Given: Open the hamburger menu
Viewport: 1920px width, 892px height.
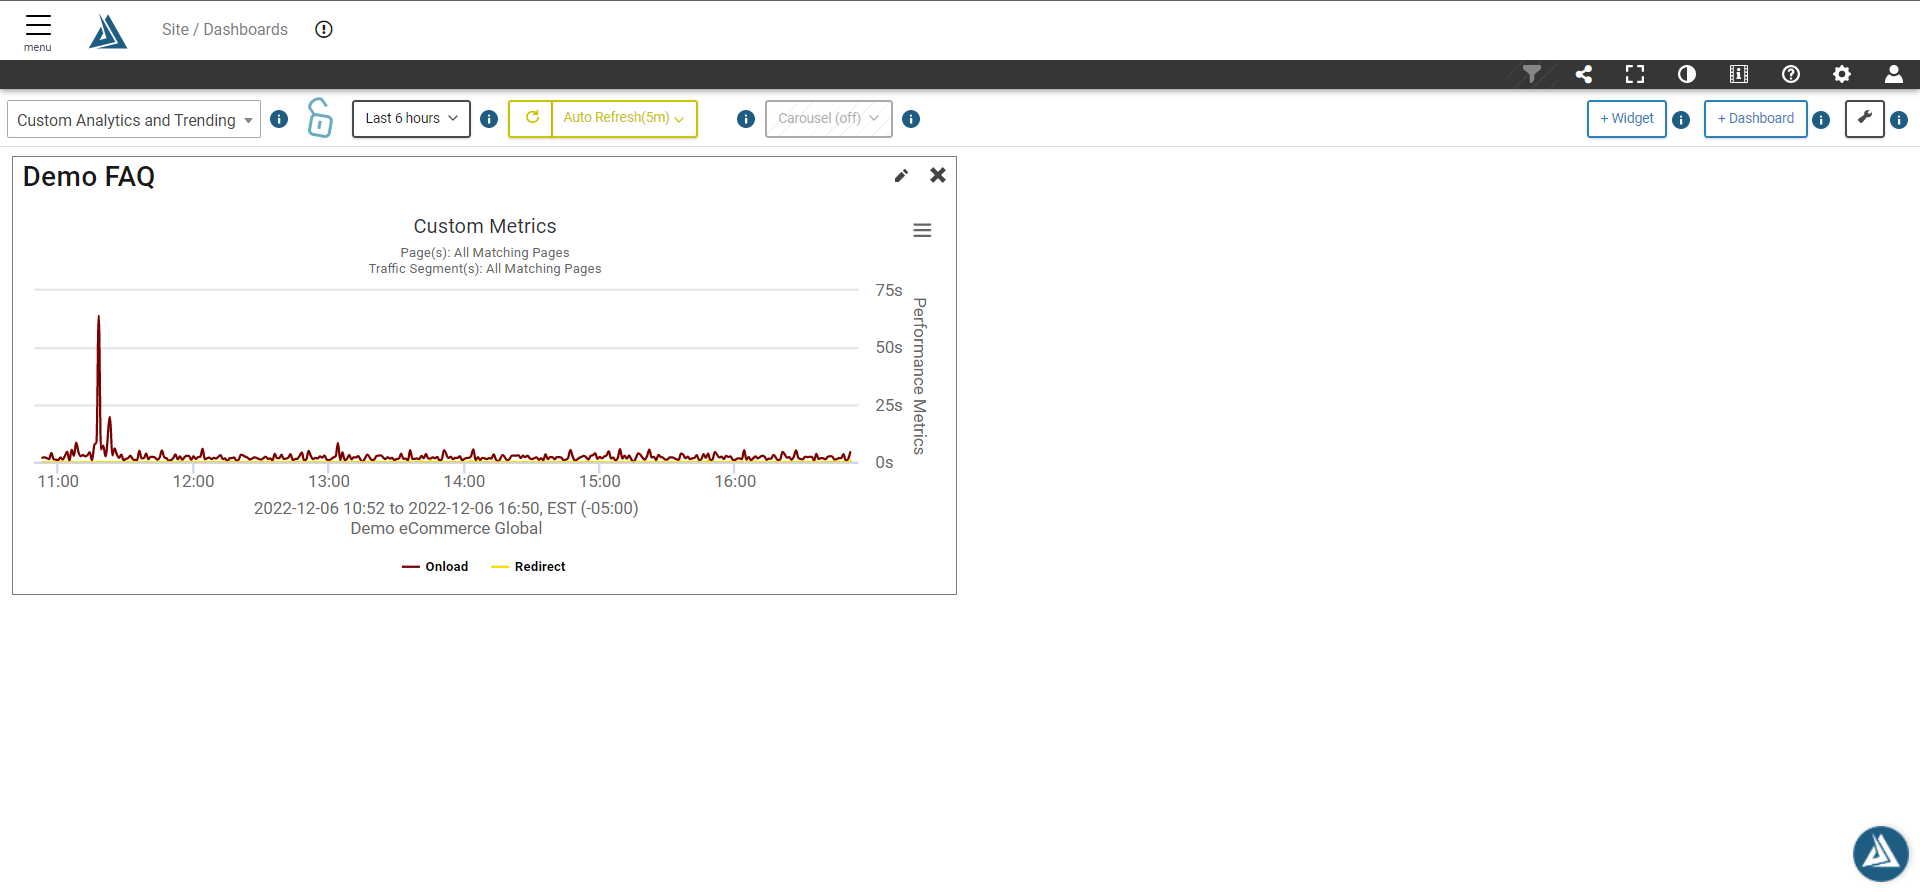Looking at the screenshot, I should pyautogui.click(x=38, y=32).
